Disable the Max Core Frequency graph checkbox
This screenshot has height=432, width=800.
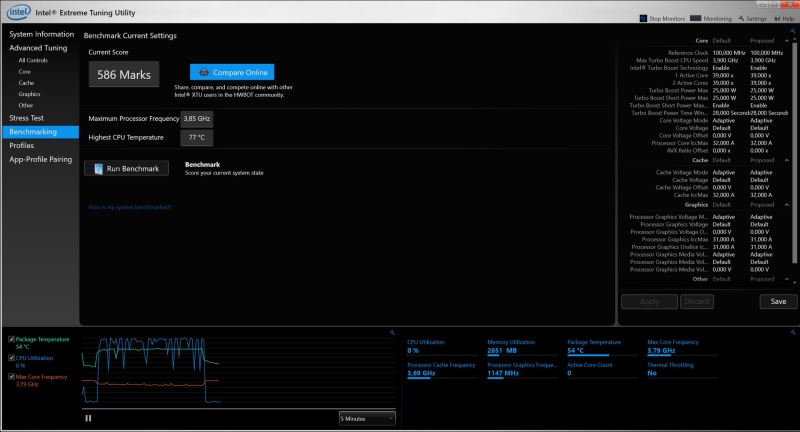point(10,376)
